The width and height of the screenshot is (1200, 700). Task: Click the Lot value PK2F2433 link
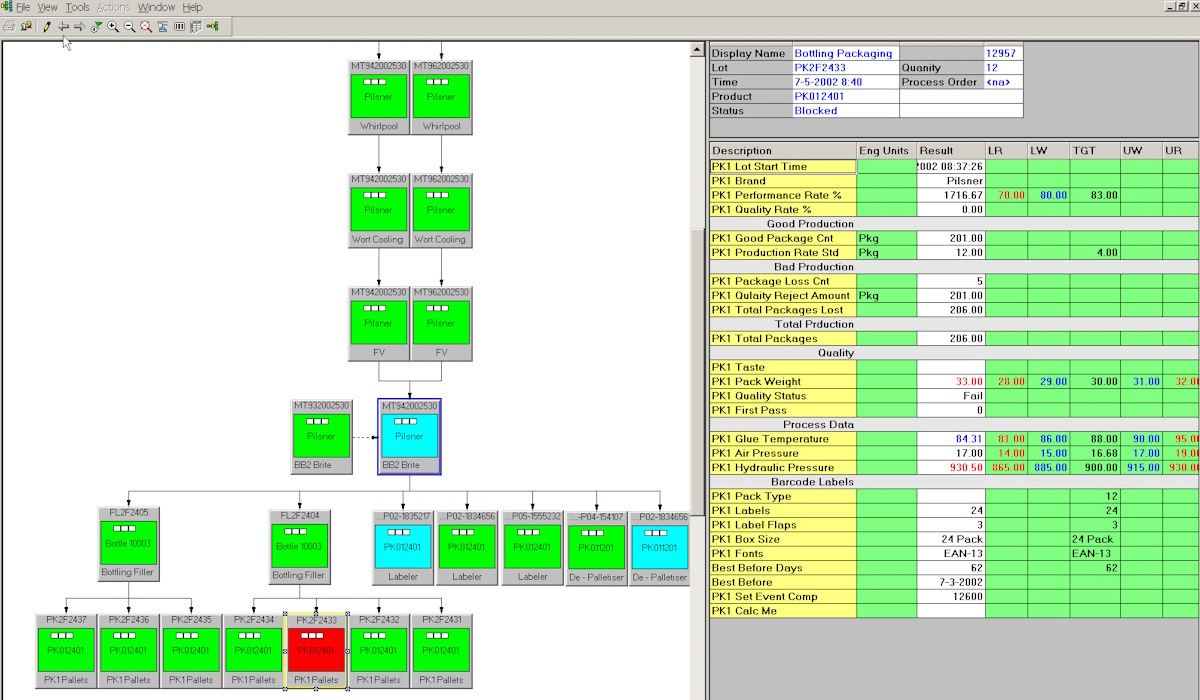pyautogui.click(x=816, y=68)
